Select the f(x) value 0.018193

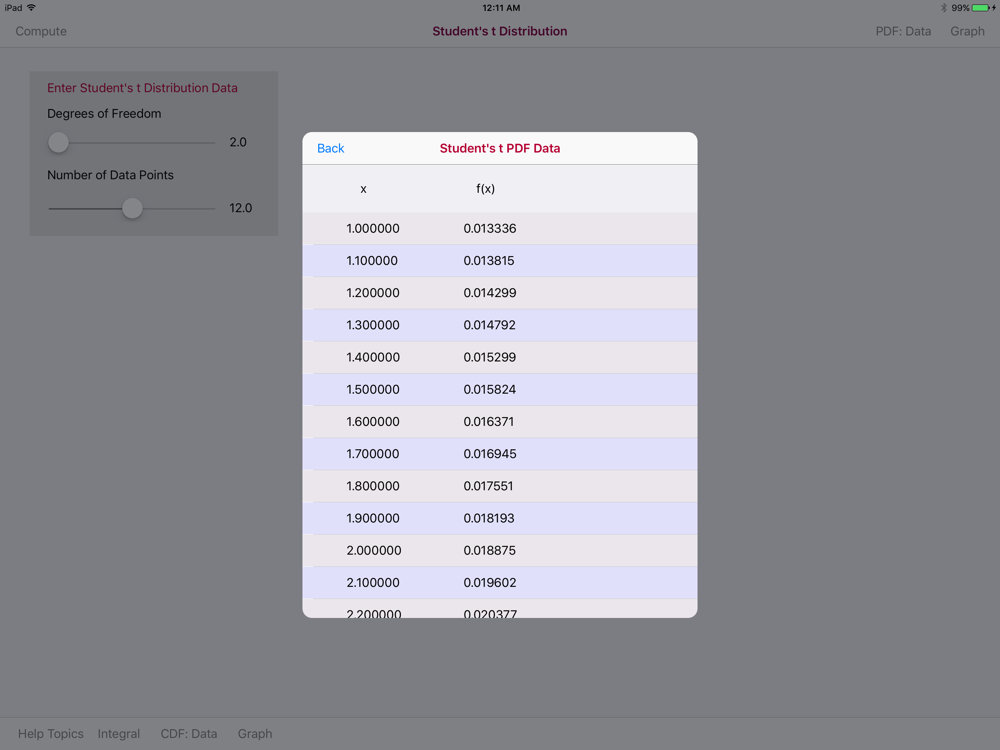pyautogui.click(x=489, y=518)
